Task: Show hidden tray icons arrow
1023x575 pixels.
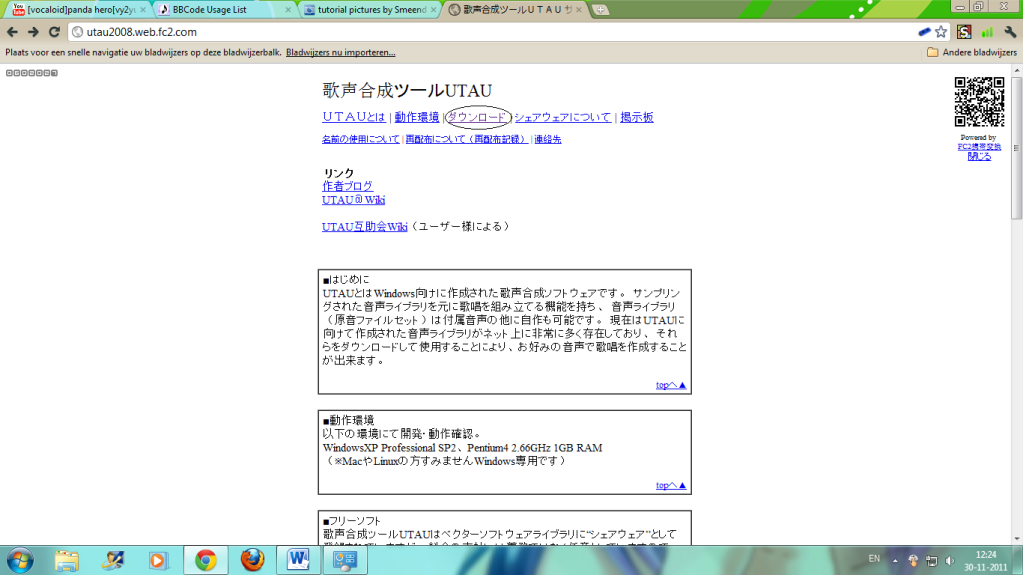Action: pyautogui.click(x=895, y=561)
